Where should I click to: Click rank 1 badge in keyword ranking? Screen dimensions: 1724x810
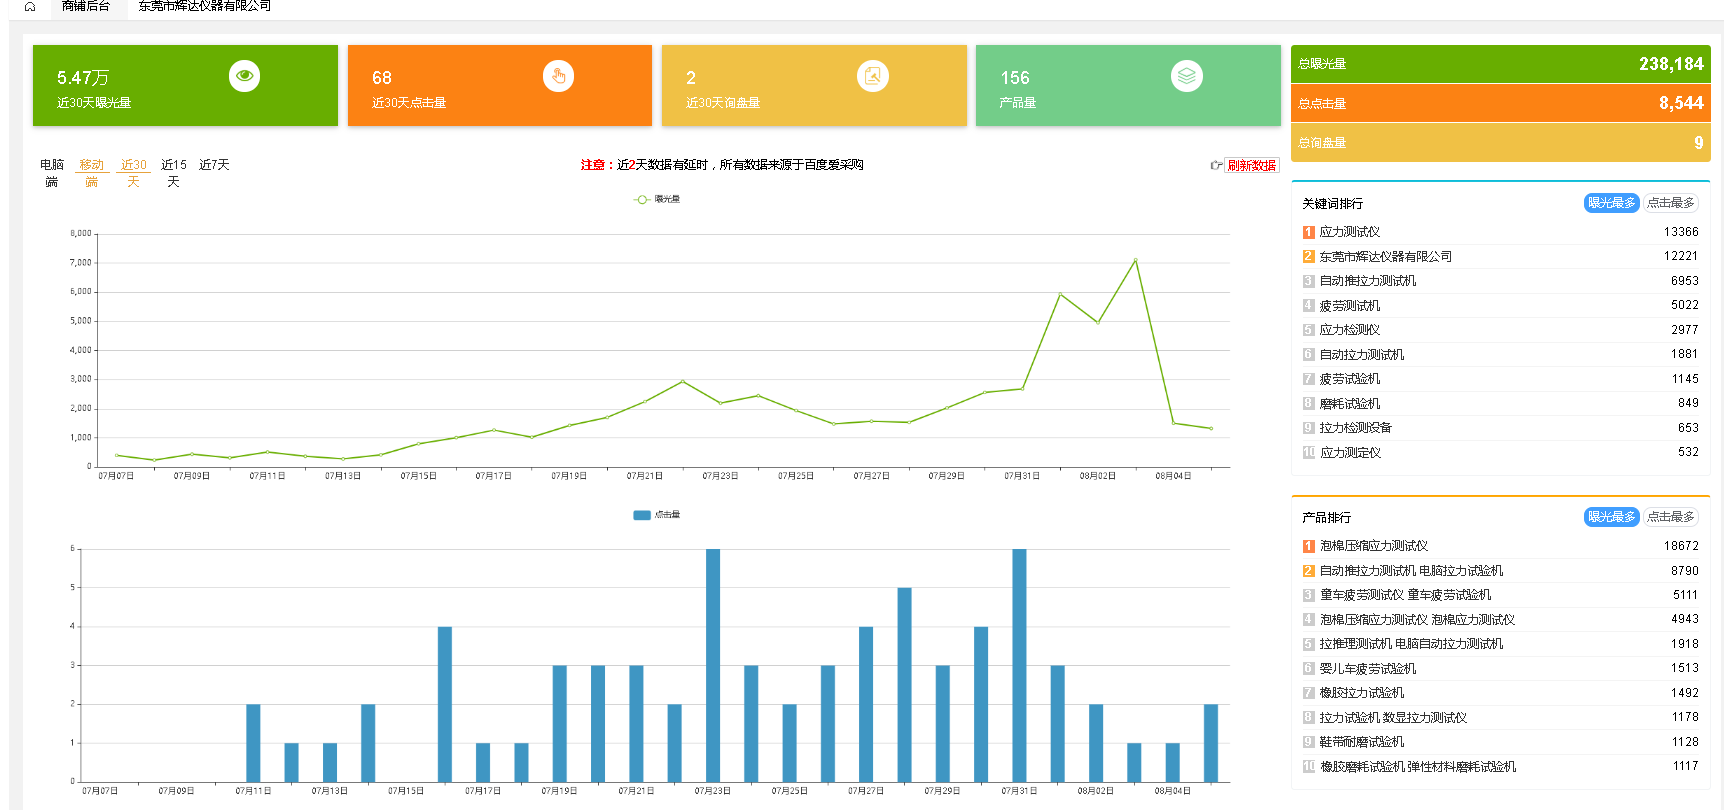click(x=1308, y=232)
